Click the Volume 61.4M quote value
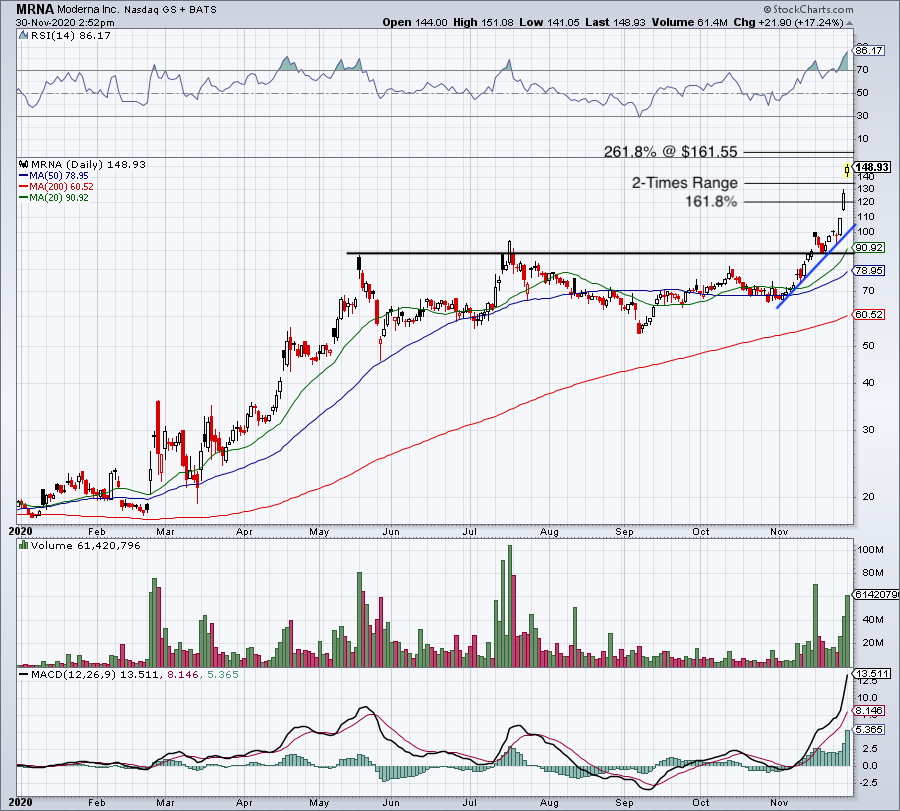 [x=689, y=22]
